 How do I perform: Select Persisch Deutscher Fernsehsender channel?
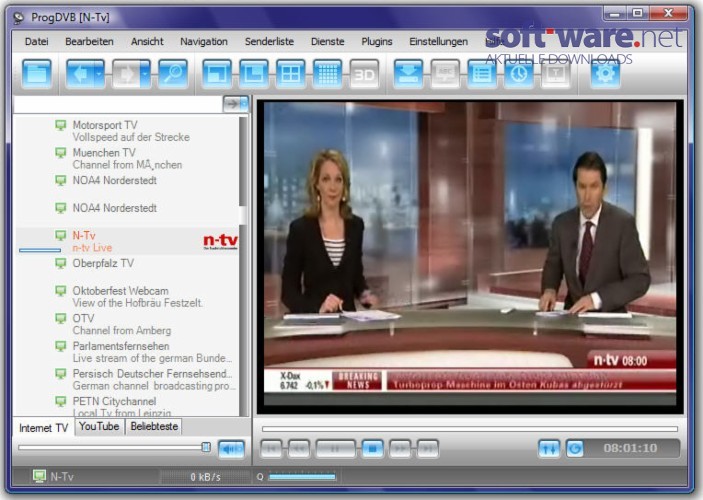(x=126, y=380)
